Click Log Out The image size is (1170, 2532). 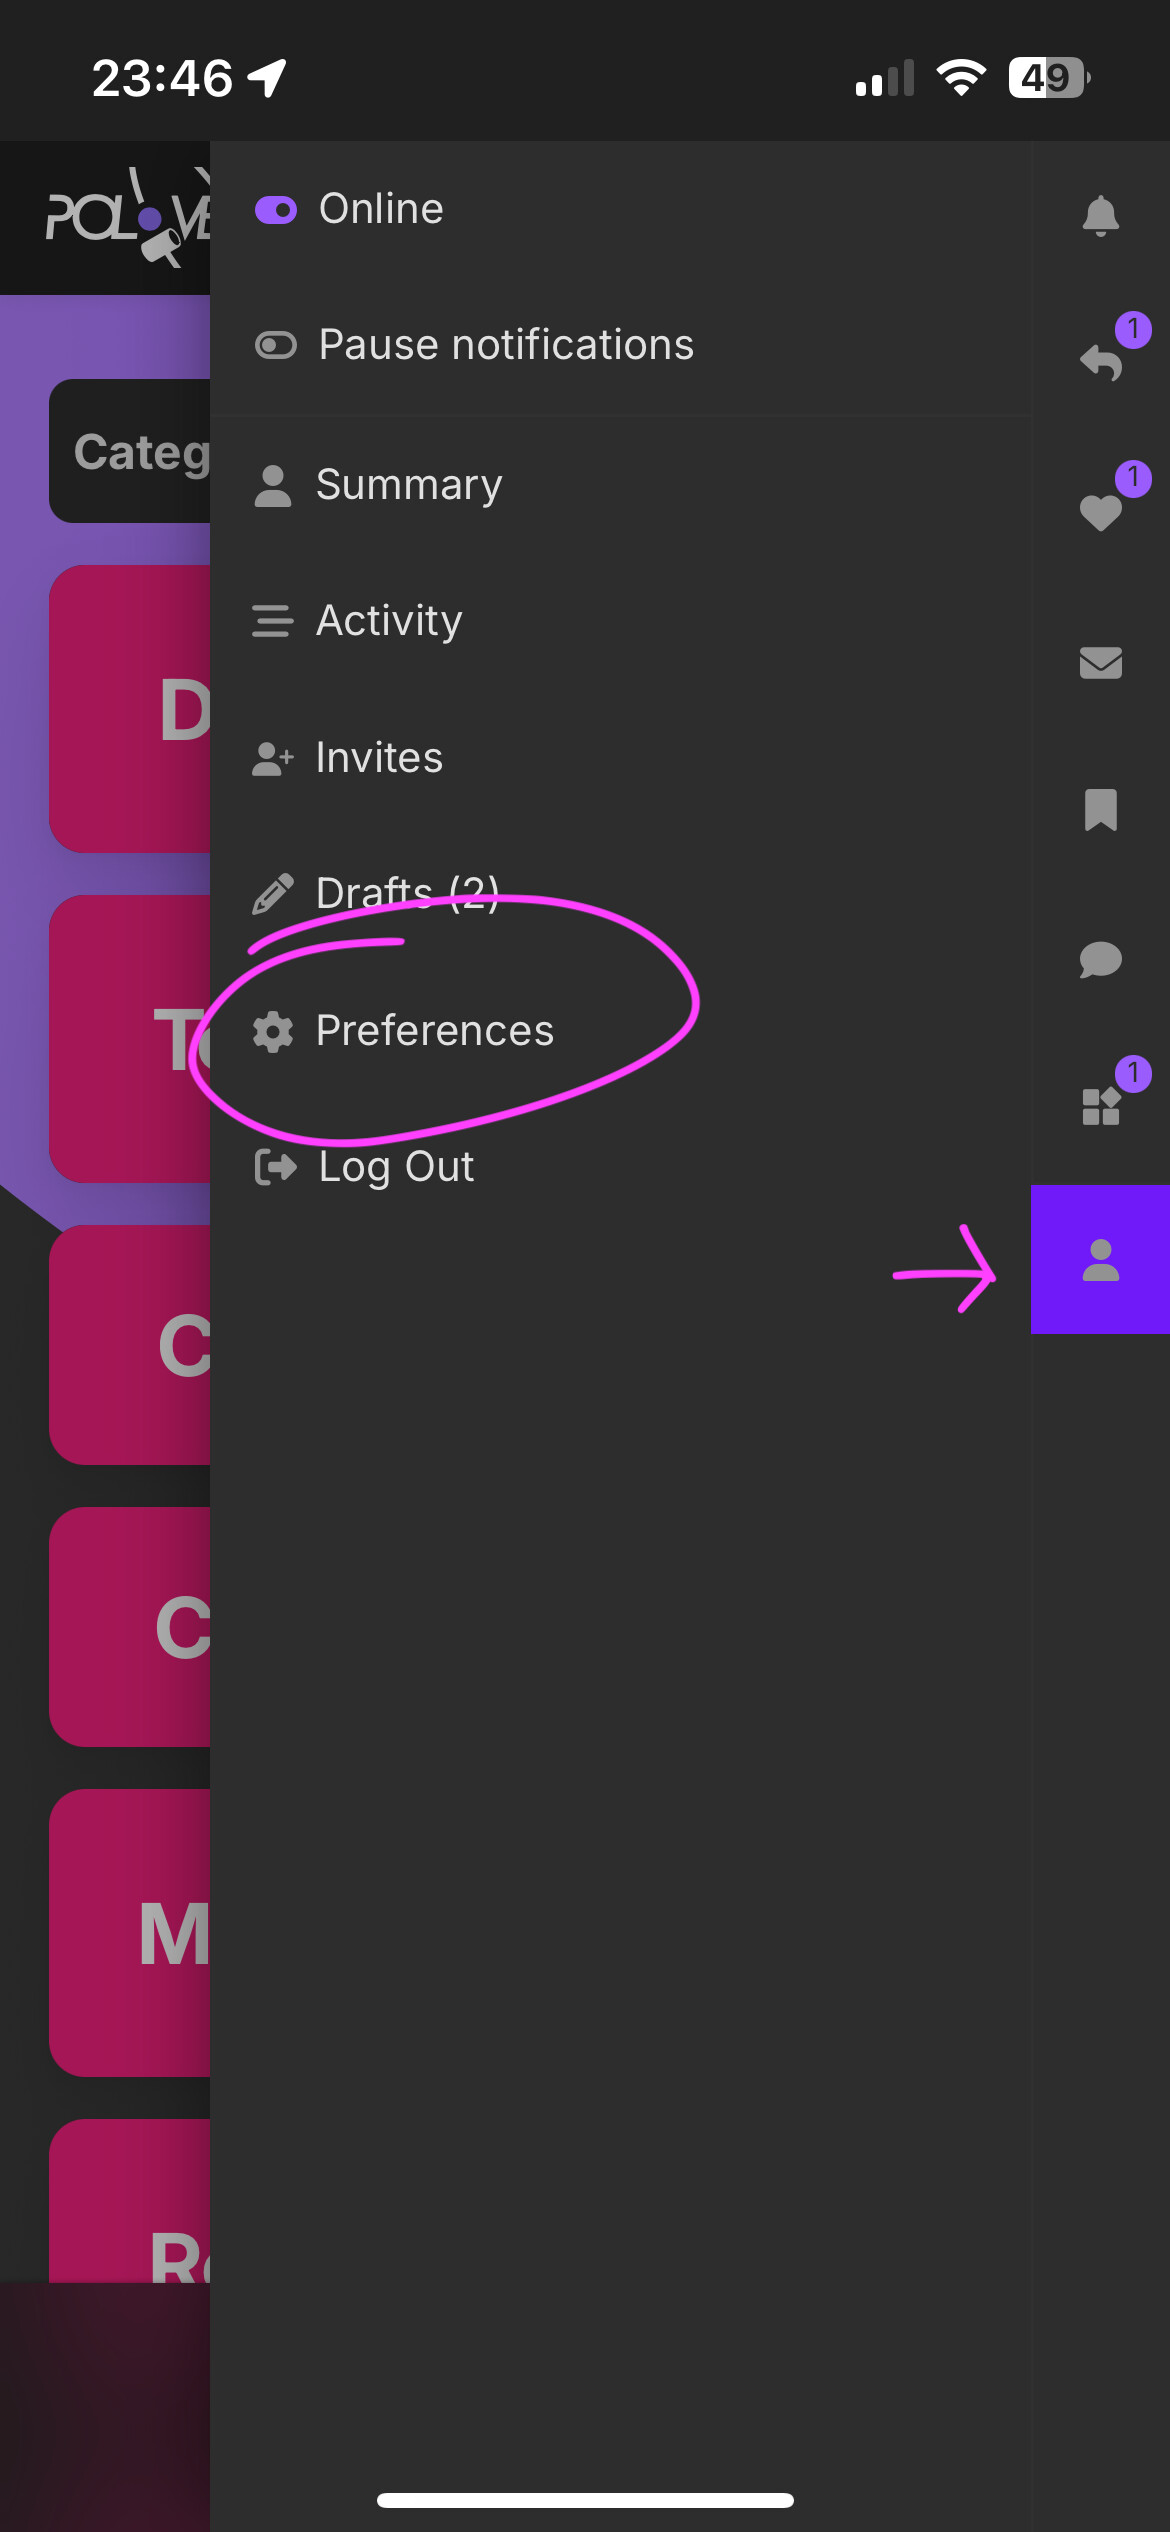(620, 1167)
